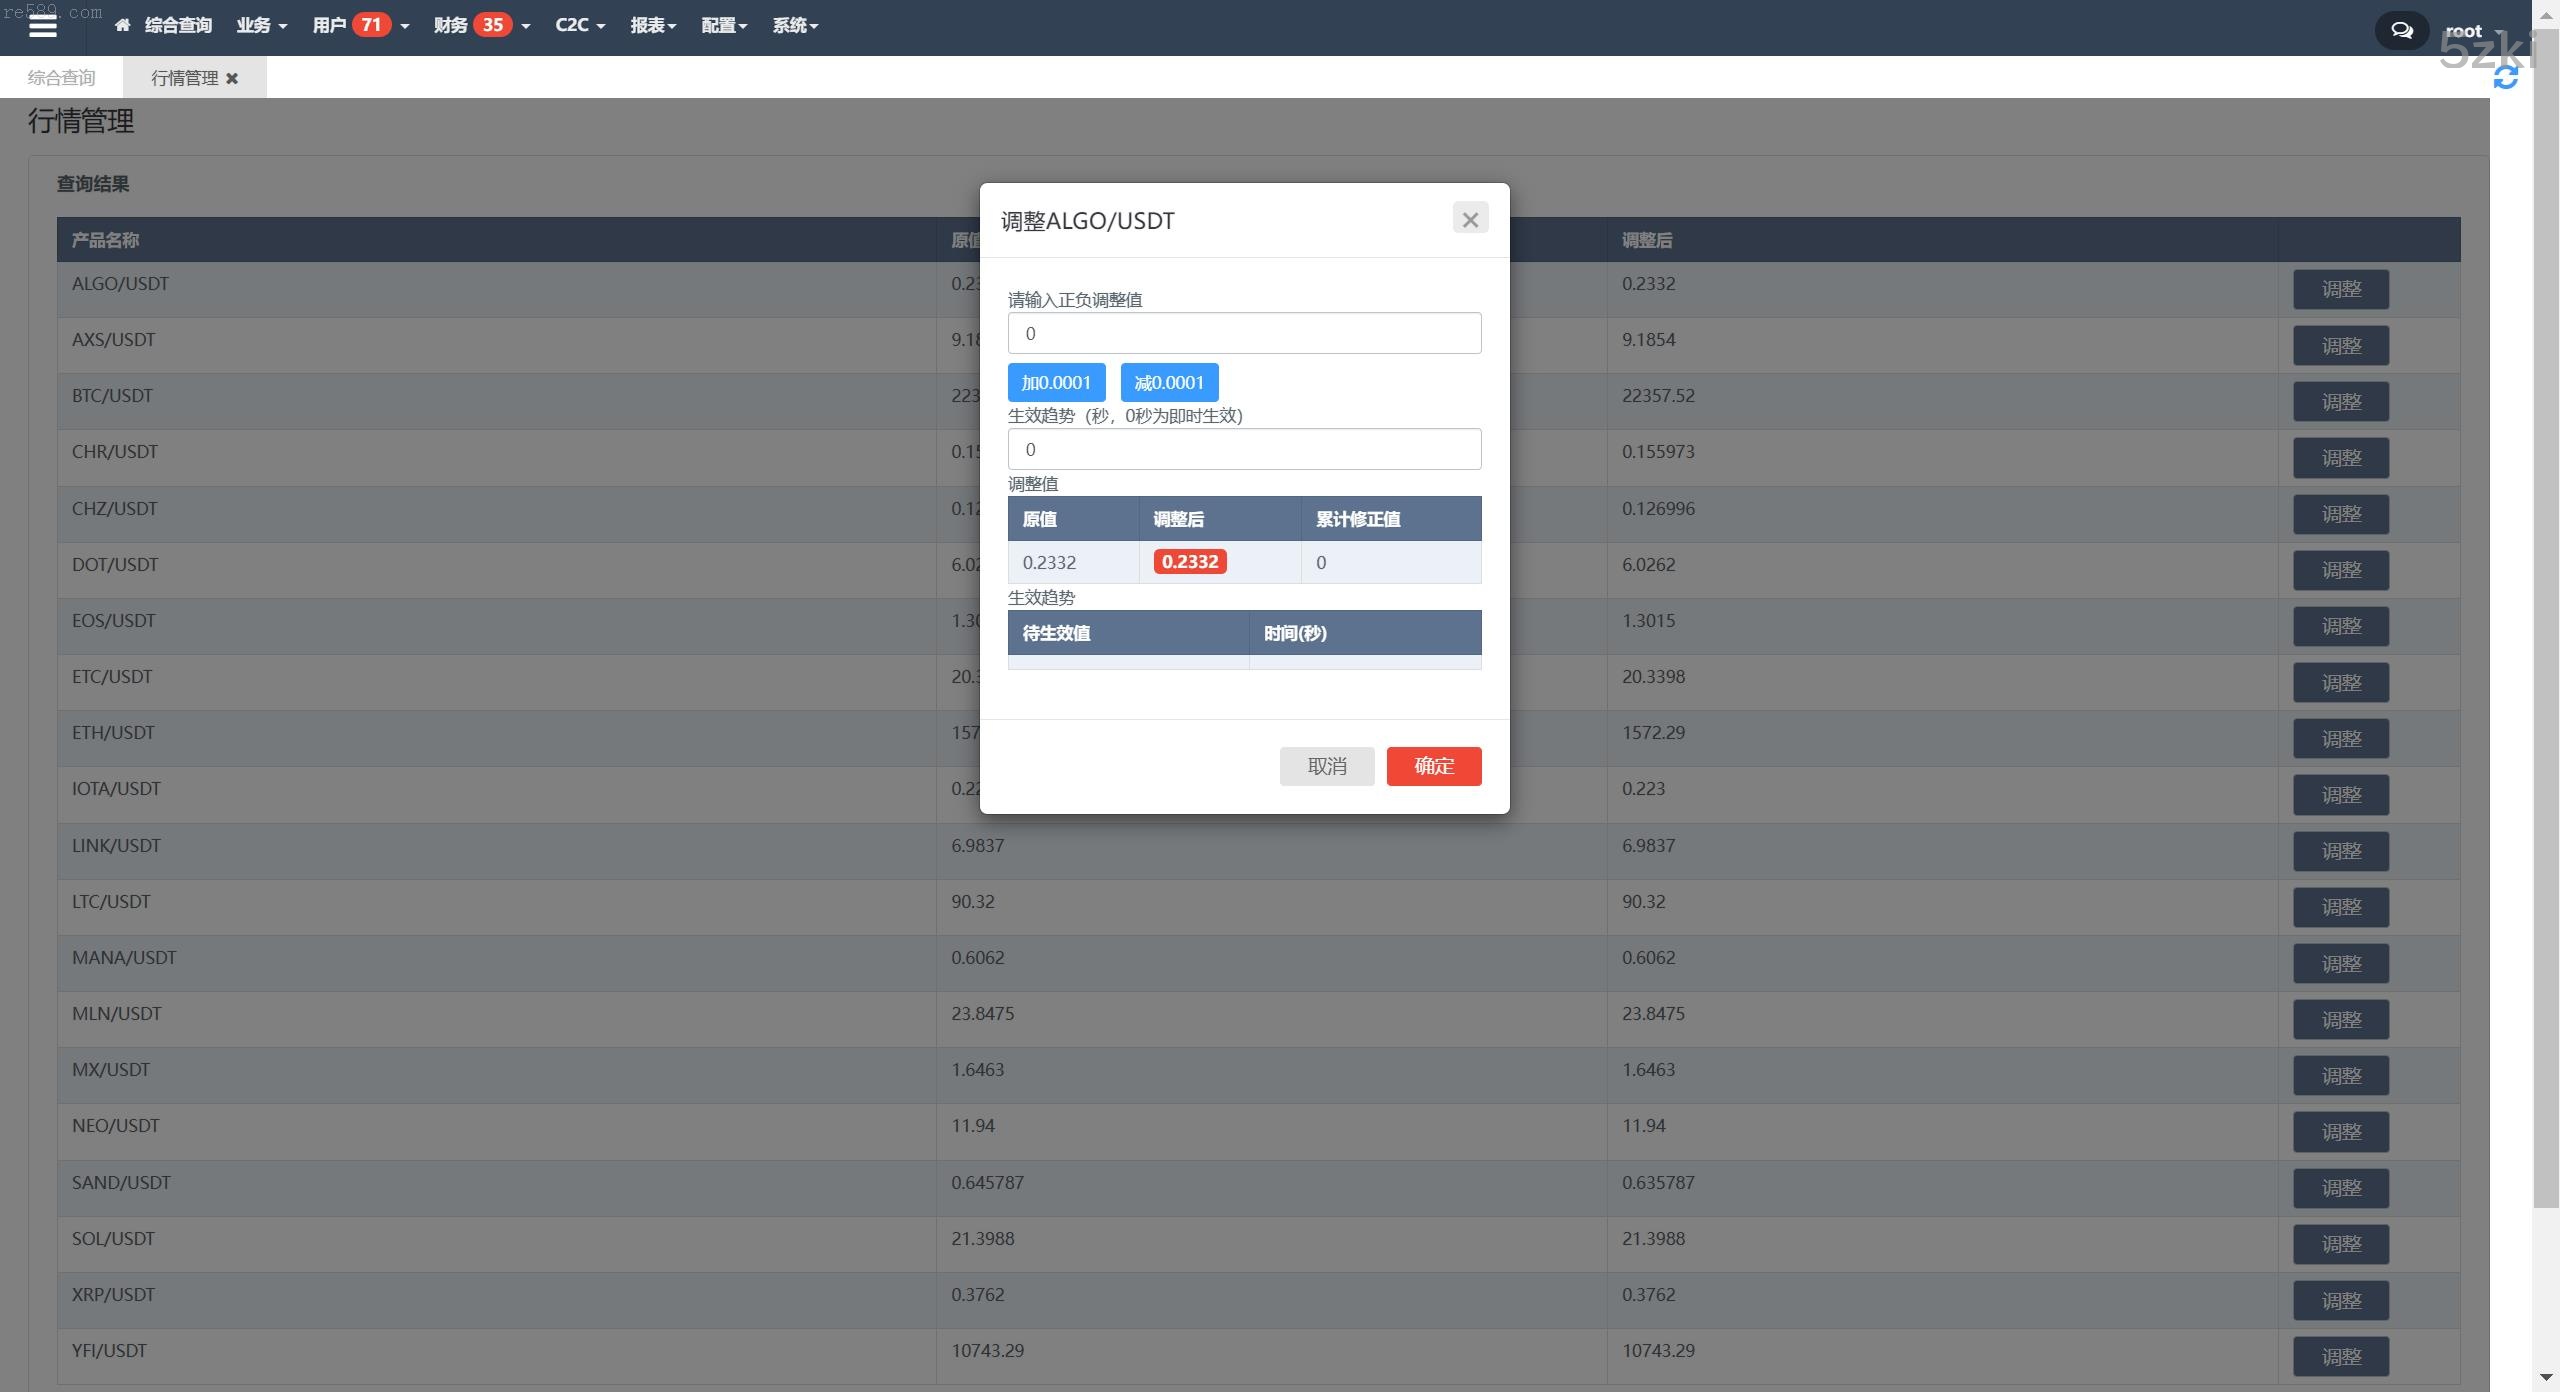Switch to the 综合查询 tab
Image resolution: width=2560 pixels, height=1392 pixels.
pos(61,78)
